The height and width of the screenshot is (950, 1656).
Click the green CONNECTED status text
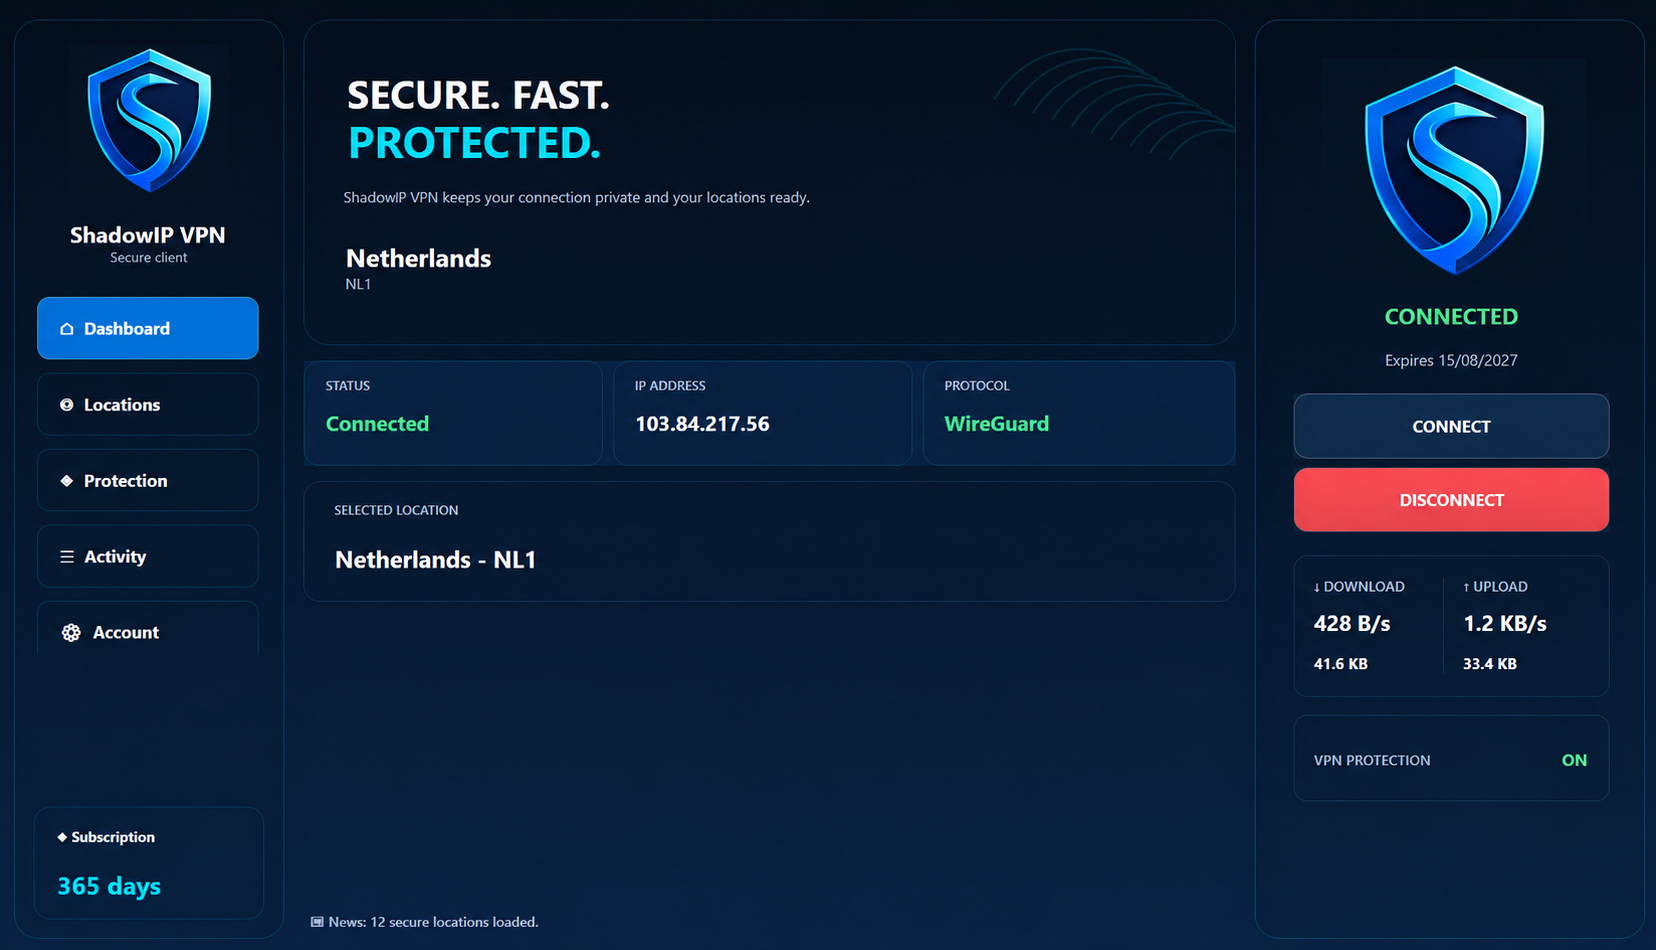tap(1451, 317)
